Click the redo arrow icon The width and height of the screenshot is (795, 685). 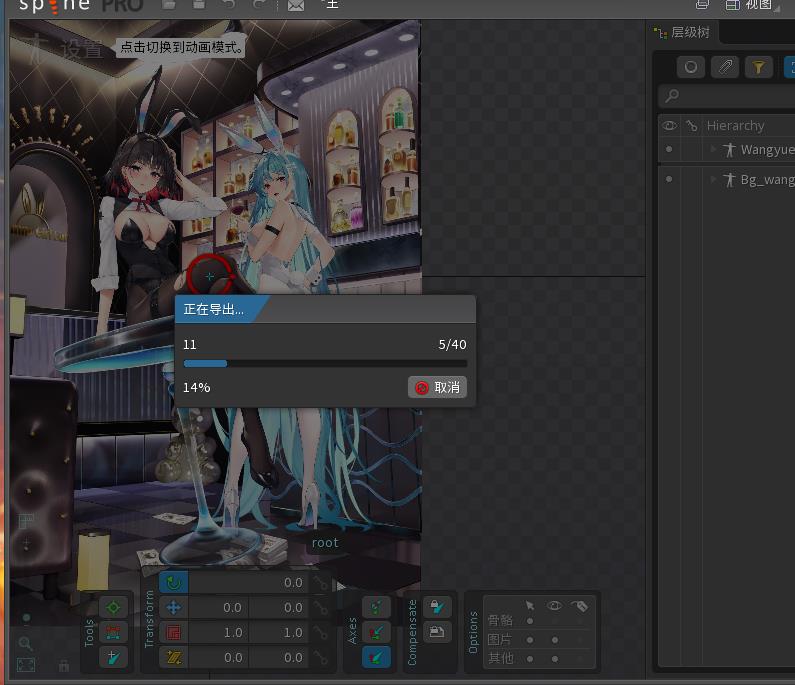(x=259, y=5)
